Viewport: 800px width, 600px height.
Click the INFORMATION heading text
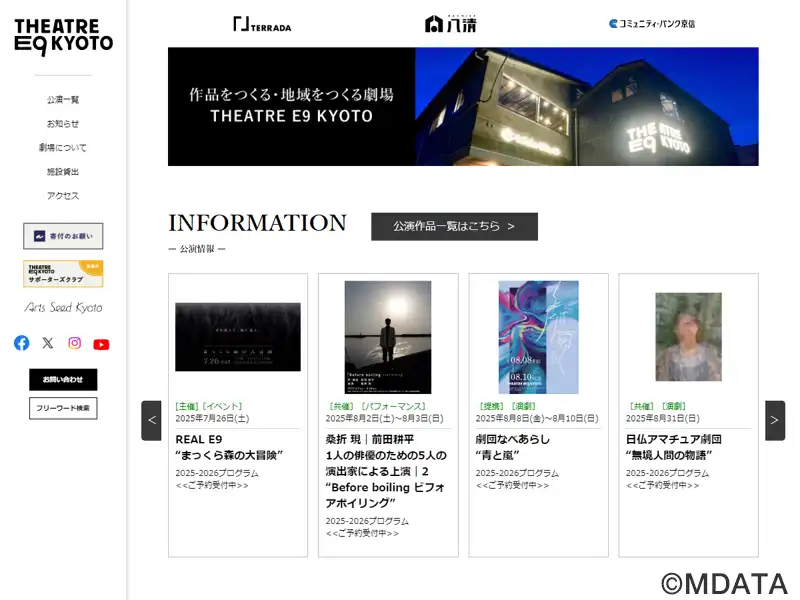(x=258, y=223)
